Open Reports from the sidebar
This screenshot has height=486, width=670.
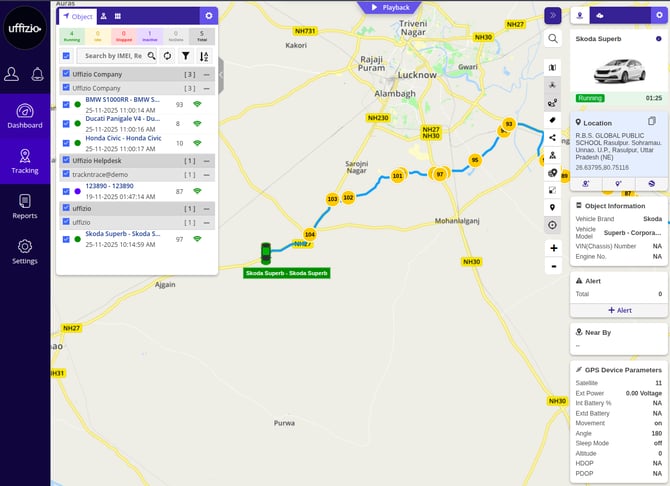tap(25, 205)
